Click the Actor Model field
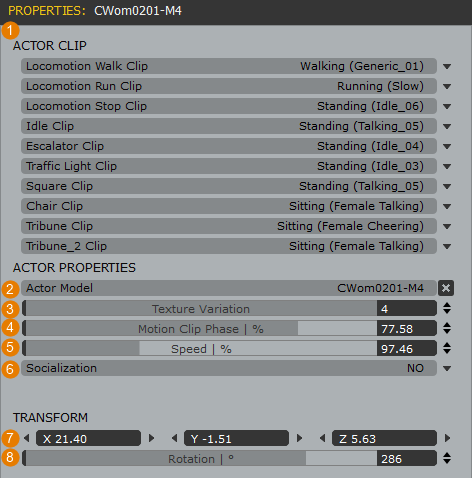Screen dimensions: 472x478 (x=229, y=288)
